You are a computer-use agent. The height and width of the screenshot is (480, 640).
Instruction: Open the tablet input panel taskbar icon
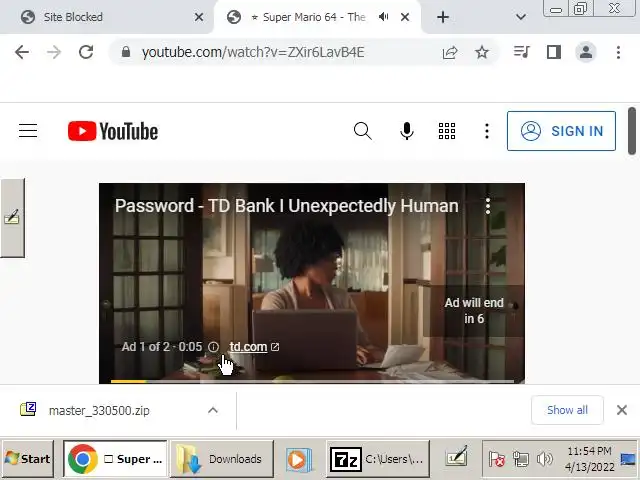pos(457,459)
